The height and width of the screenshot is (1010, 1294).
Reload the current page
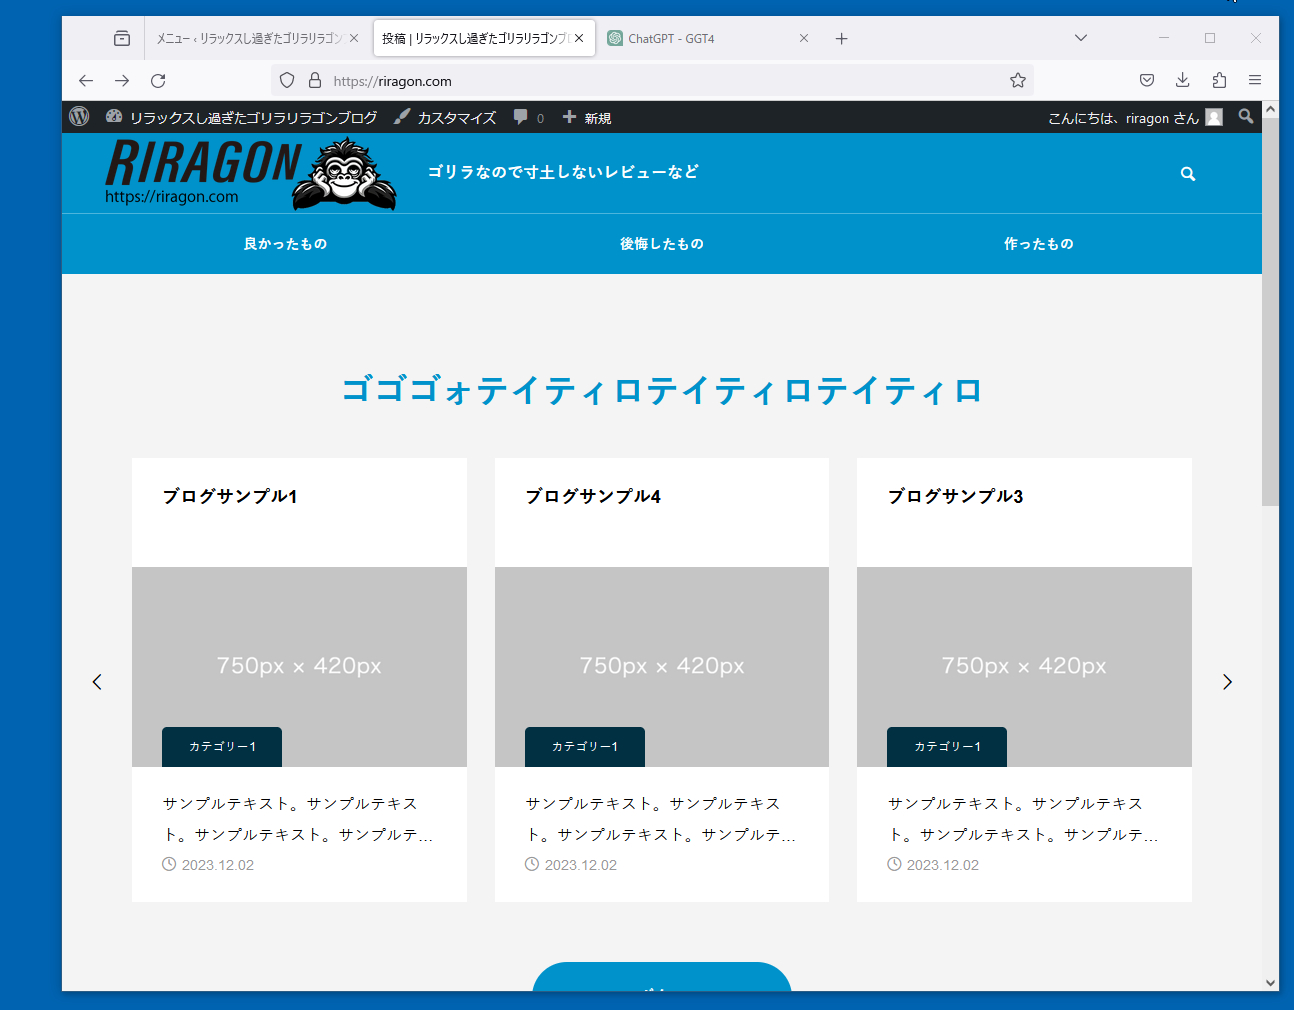pos(158,81)
